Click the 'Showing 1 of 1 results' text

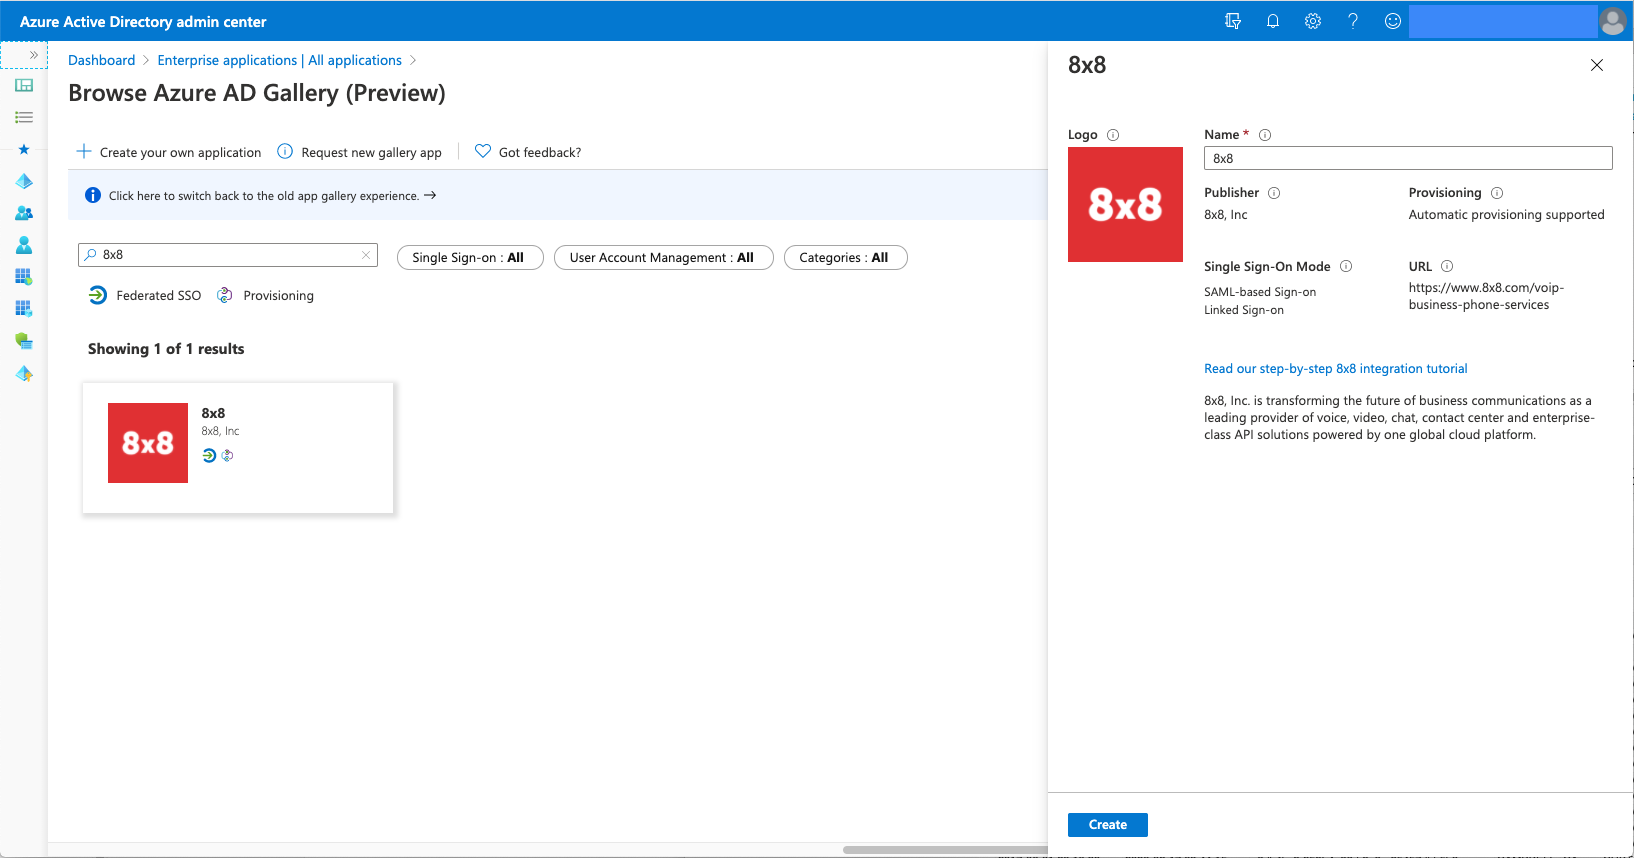(x=166, y=349)
